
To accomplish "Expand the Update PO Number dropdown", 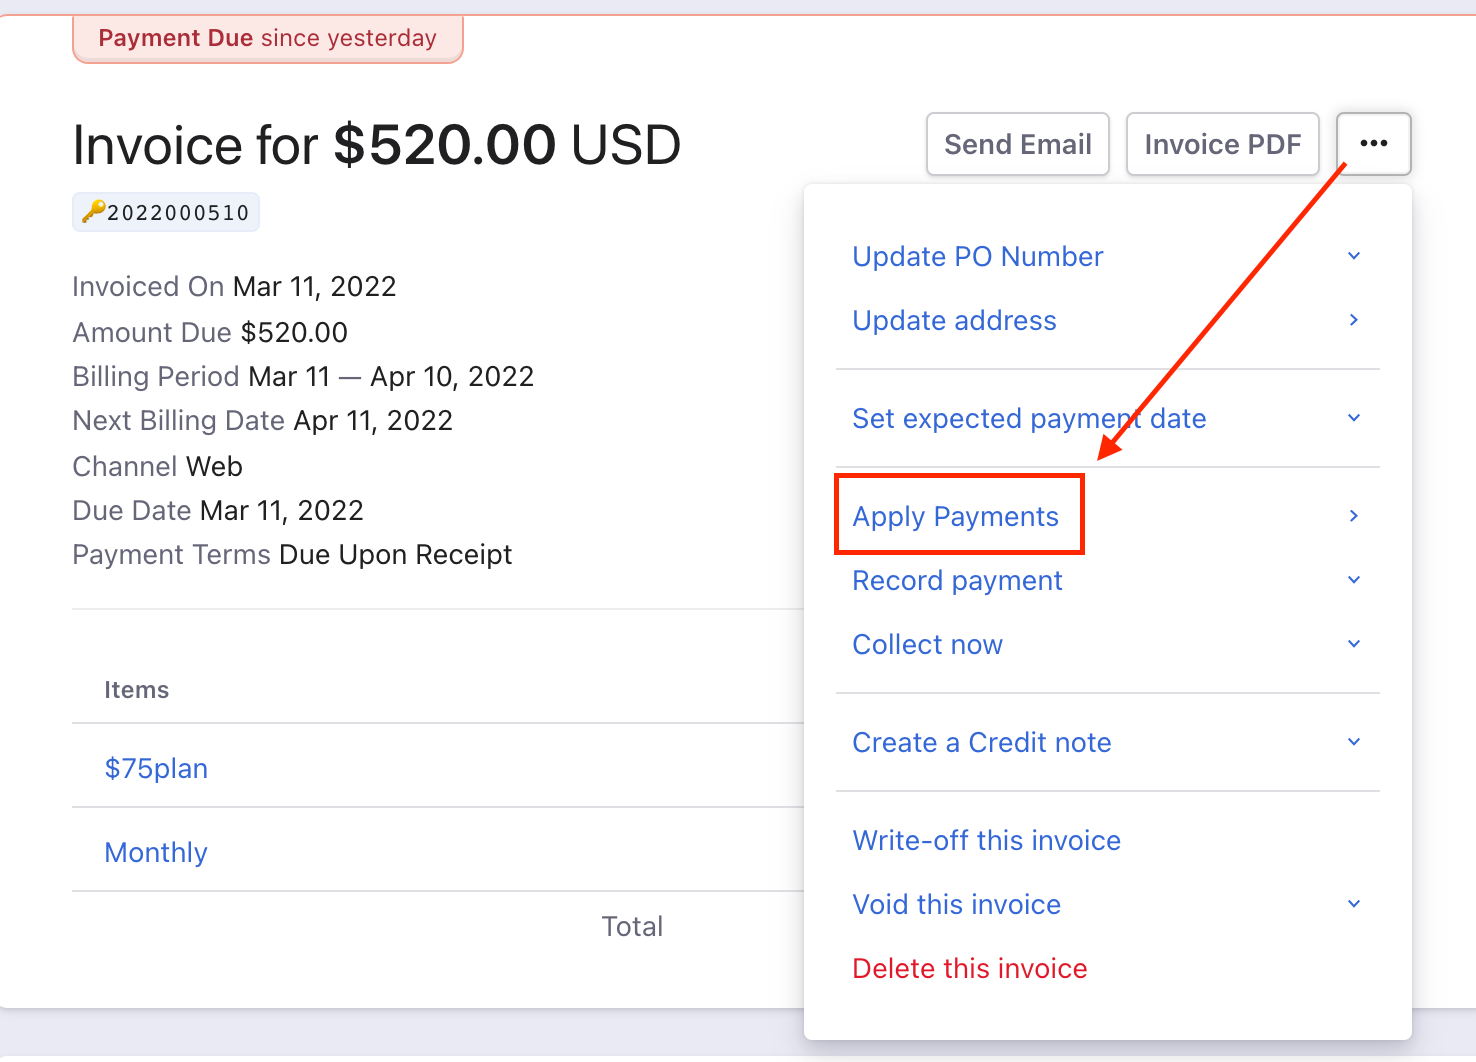I will 1353,256.
